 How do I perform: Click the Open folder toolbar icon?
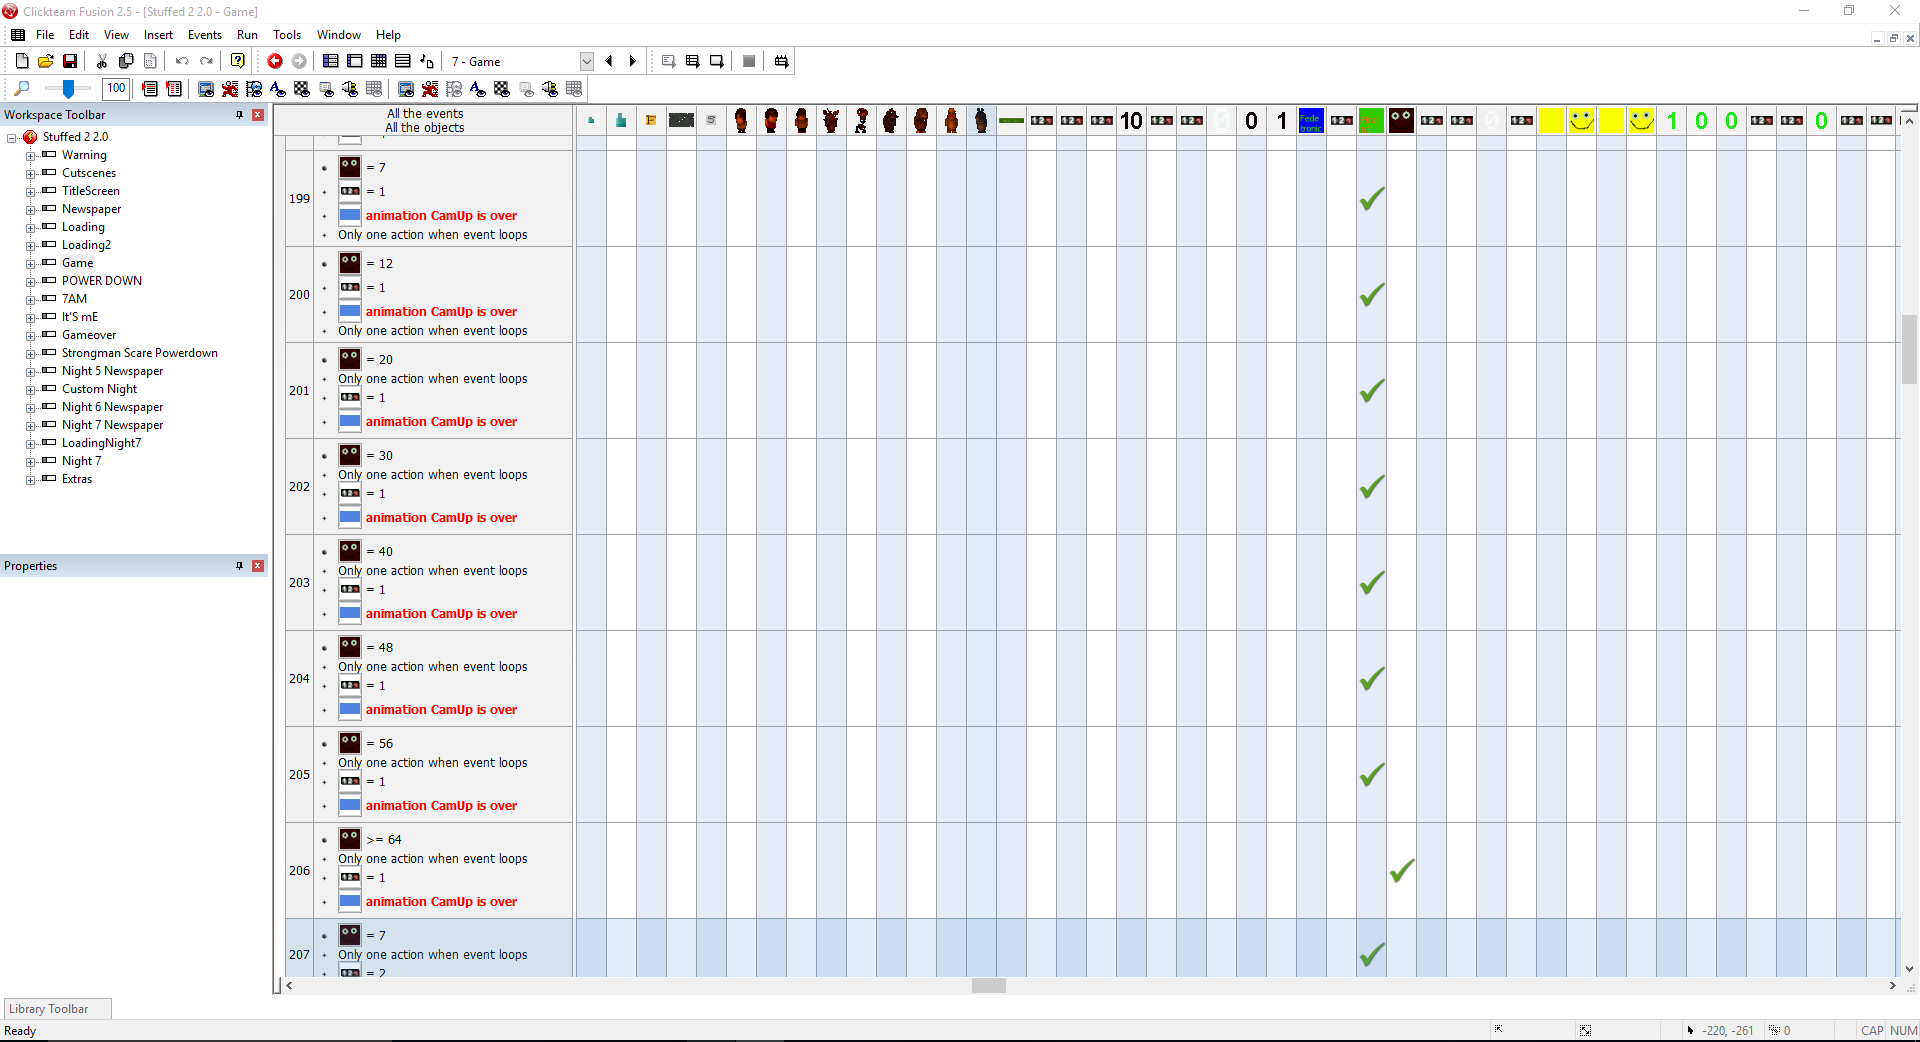(46, 61)
